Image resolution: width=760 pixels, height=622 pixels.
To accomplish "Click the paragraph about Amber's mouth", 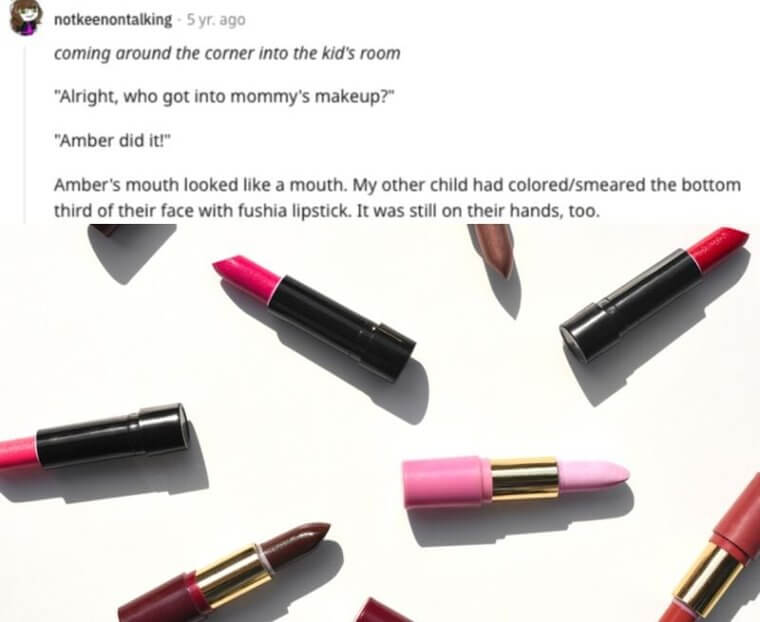I will point(397,198).
